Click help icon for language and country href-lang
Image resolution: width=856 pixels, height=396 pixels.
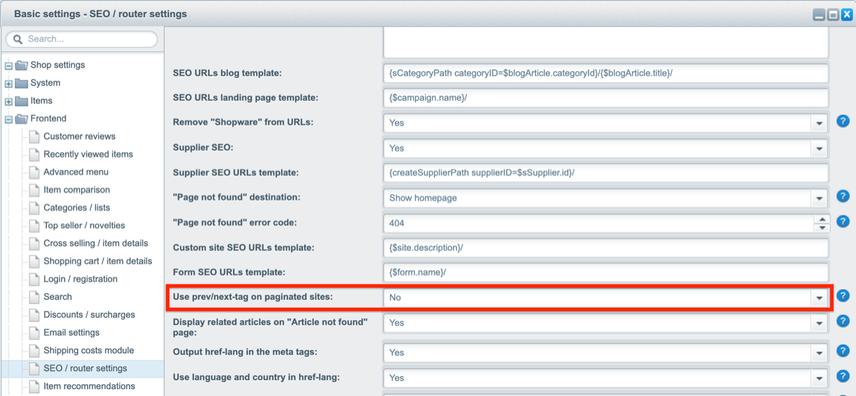coord(843,376)
